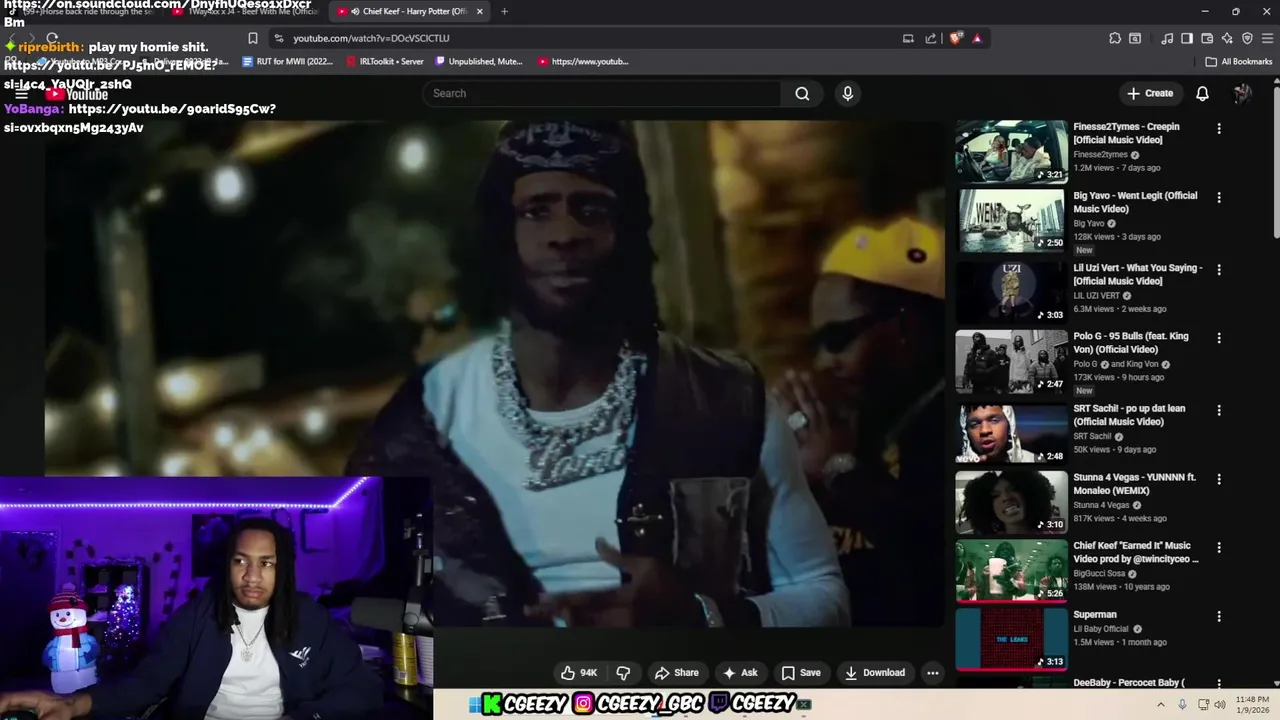Download the current video
This screenshot has height=720, width=1280.
[875, 673]
